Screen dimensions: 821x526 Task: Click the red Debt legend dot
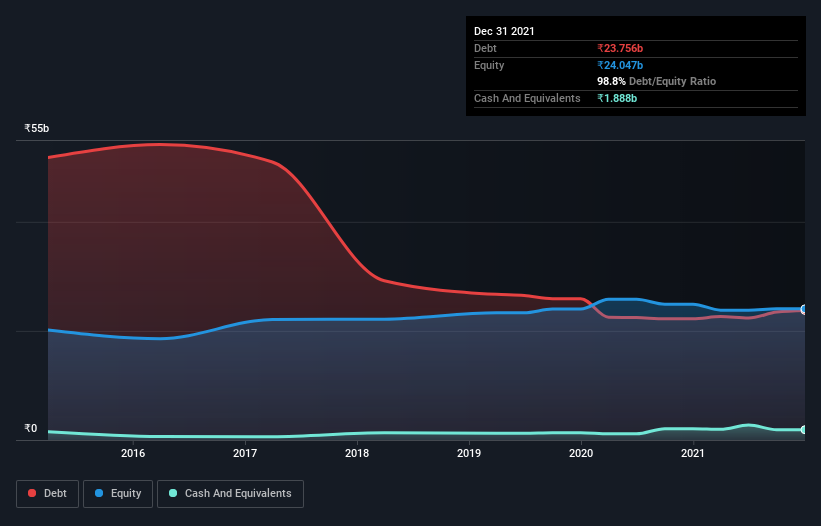tap(32, 493)
